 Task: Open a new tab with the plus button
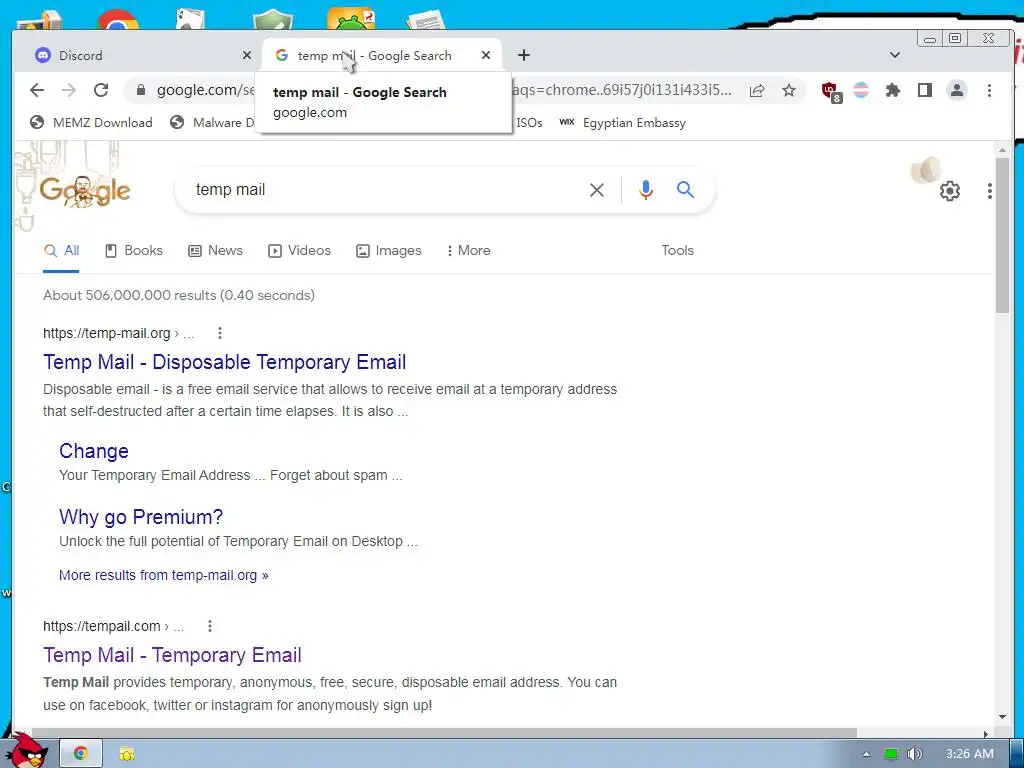(x=524, y=56)
